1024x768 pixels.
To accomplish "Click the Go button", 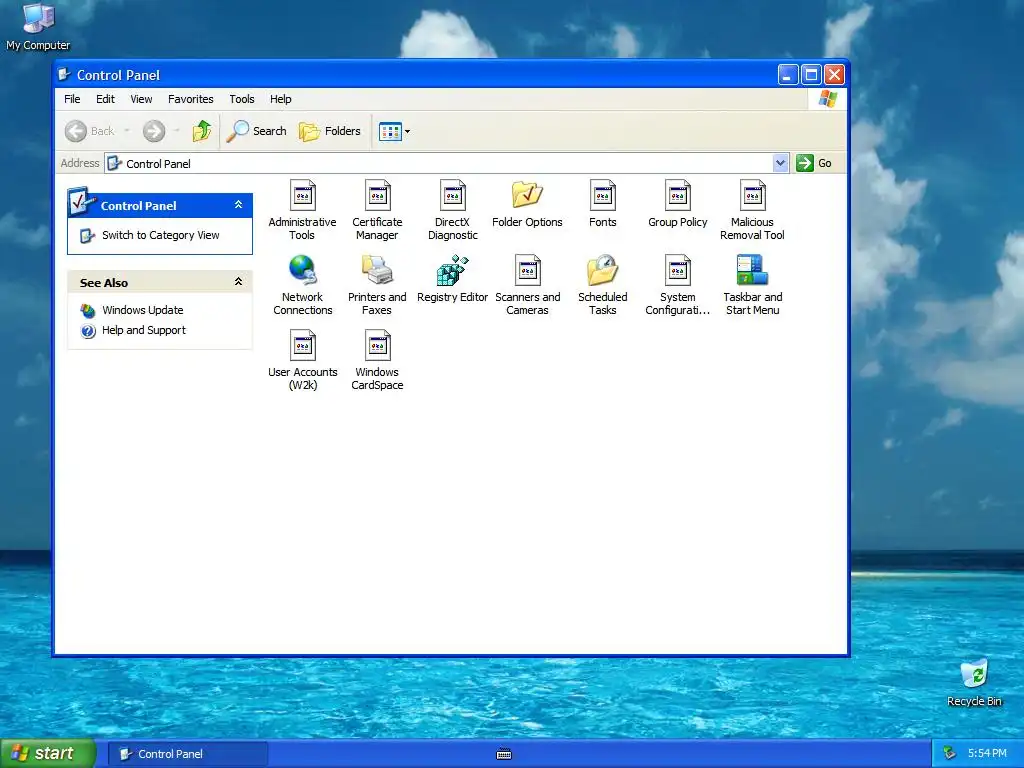I will tap(814, 163).
